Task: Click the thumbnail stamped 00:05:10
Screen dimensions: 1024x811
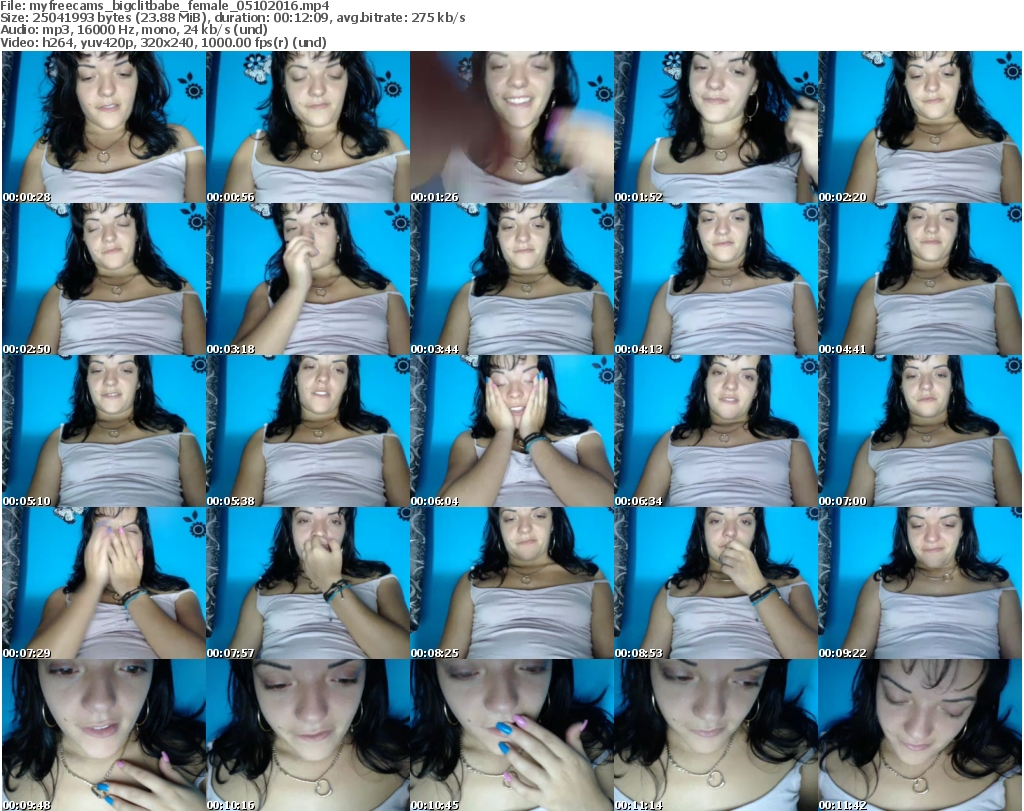Action: pyautogui.click(x=104, y=431)
